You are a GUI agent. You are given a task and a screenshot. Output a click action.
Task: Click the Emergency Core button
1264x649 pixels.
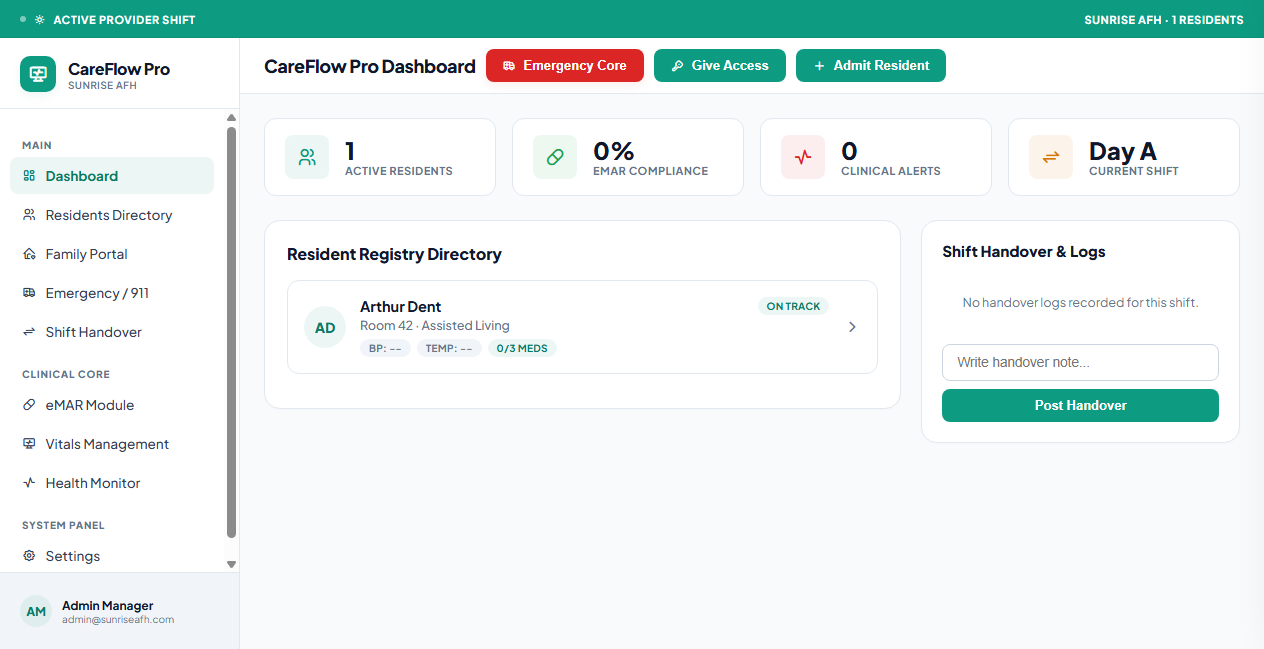565,66
